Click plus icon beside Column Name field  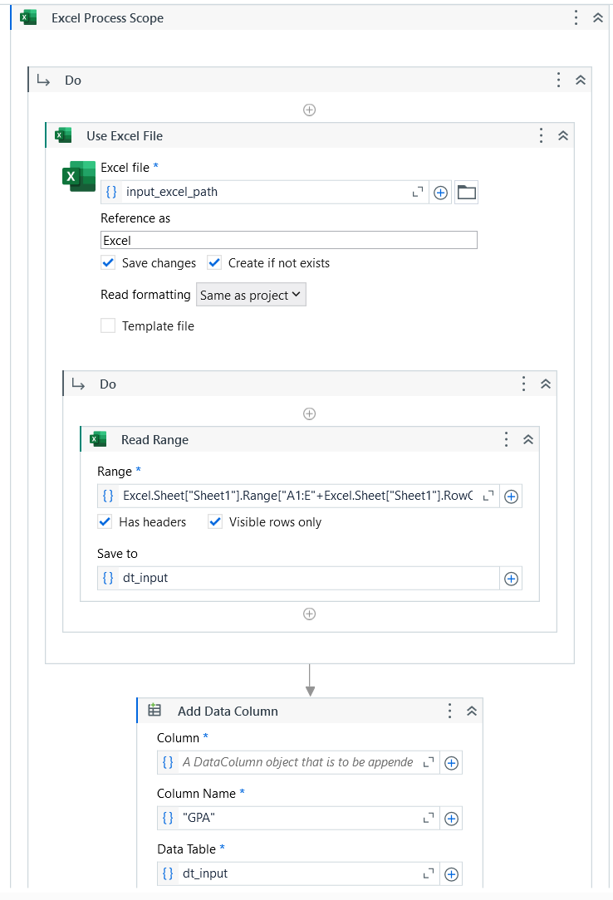pos(451,818)
